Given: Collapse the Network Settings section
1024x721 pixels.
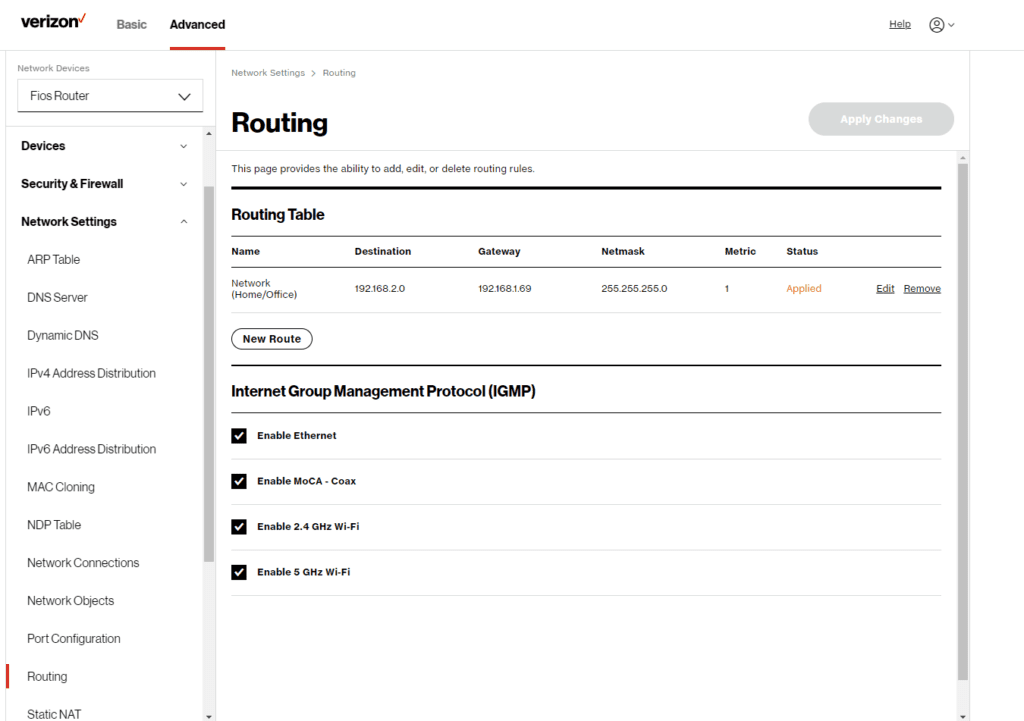Looking at the screenshot, I should point(104,221).
